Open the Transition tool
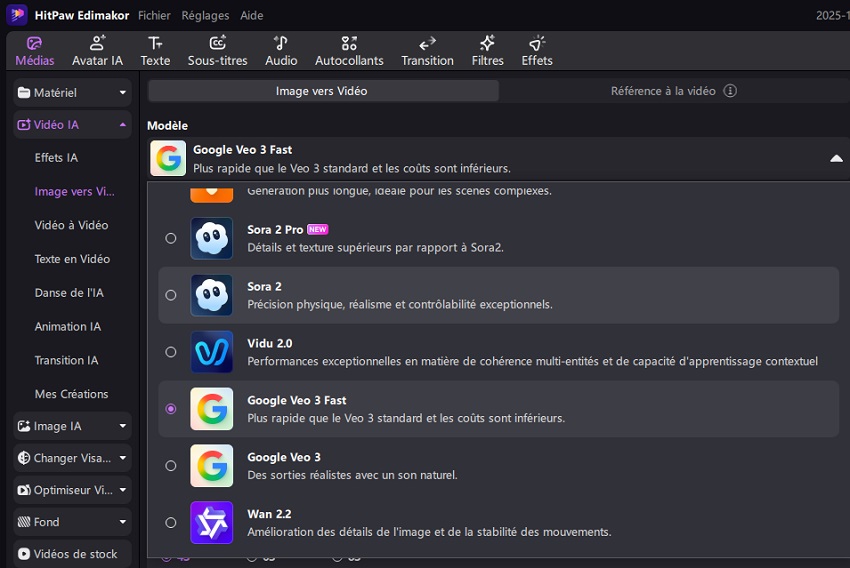 click(427, 51)
